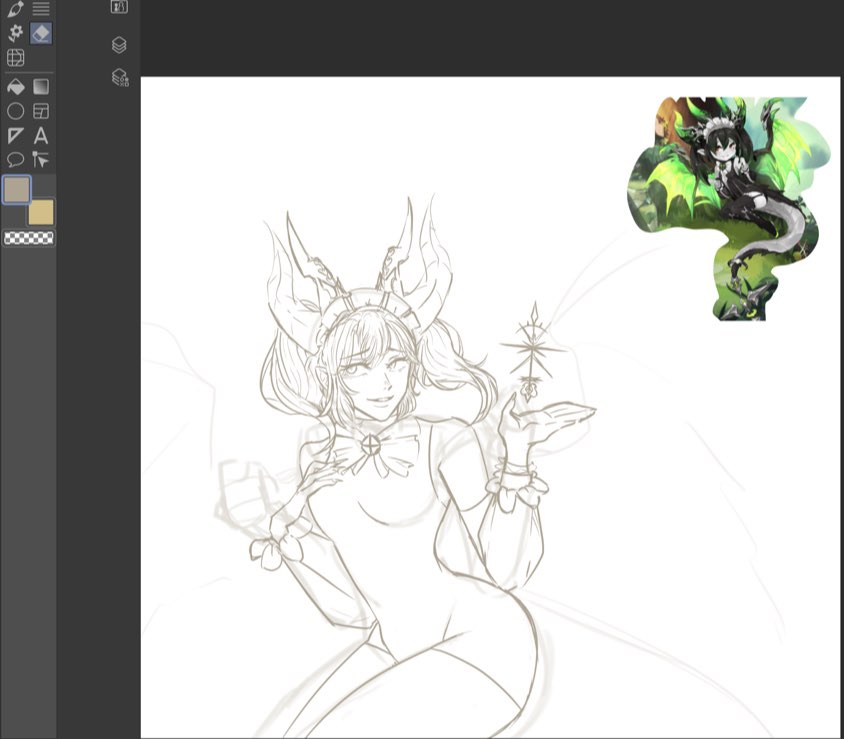This screenshot has width=844, height=739.
Task: Pick the Fill bucket tool
Action: click(x=15, y=87)
